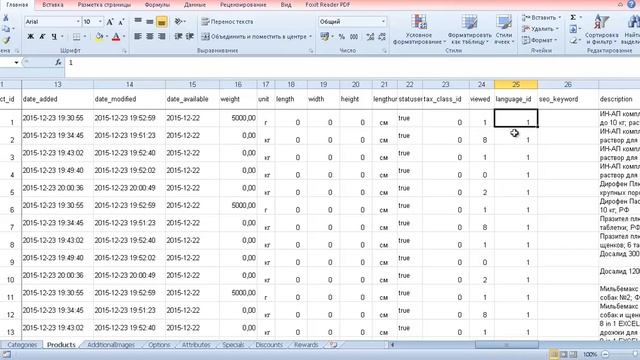640x360 pixels.
Task: Apply accounting currency format
Action: (325, 37)
